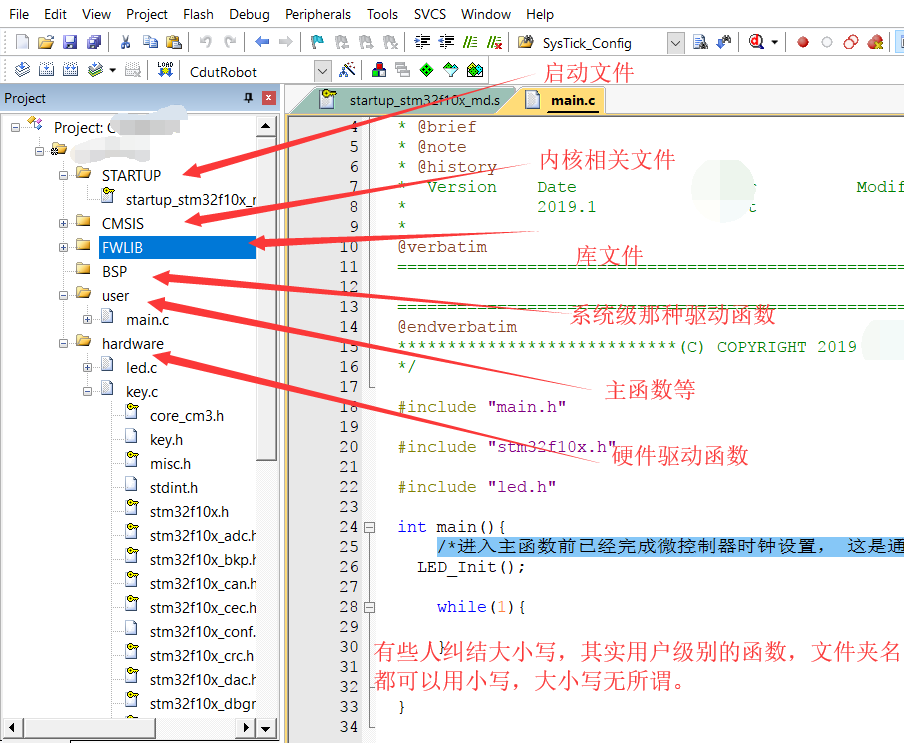Click the Find text icon

pyautogui.click(x=700, y=42)
